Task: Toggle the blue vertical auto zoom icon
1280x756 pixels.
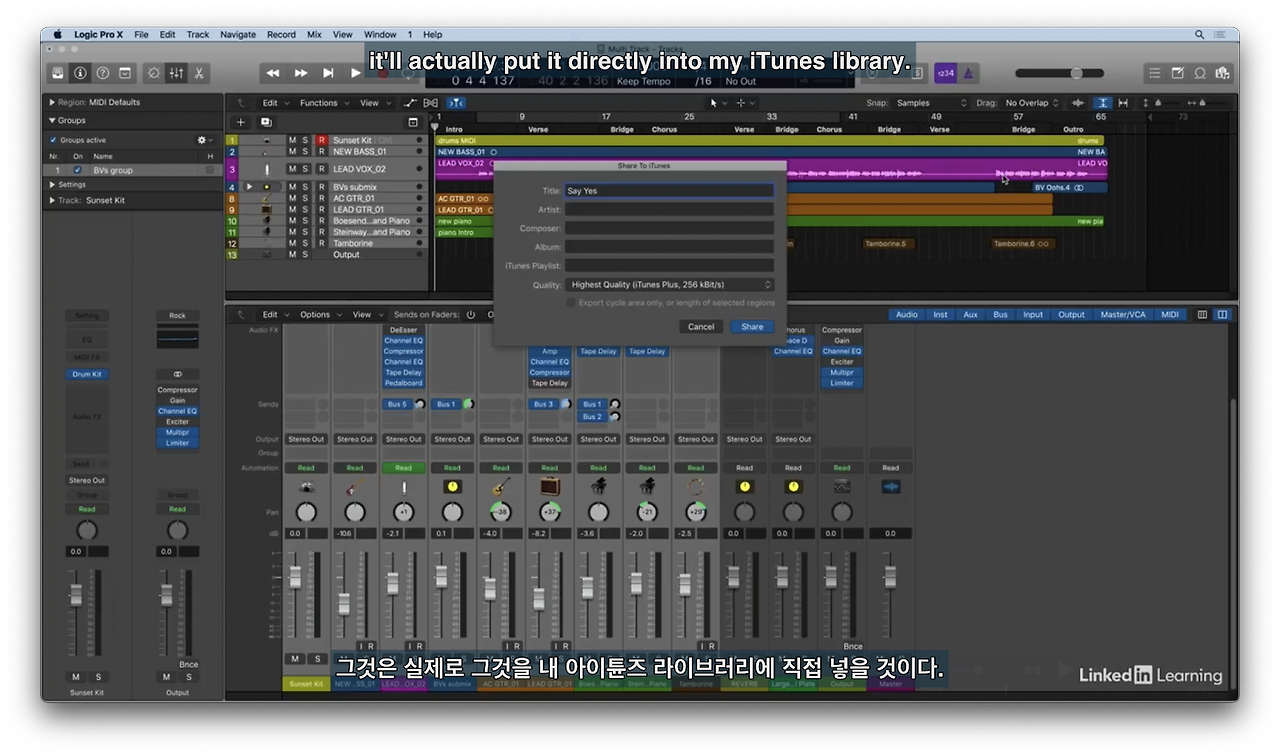Action: coord(1102,103)
